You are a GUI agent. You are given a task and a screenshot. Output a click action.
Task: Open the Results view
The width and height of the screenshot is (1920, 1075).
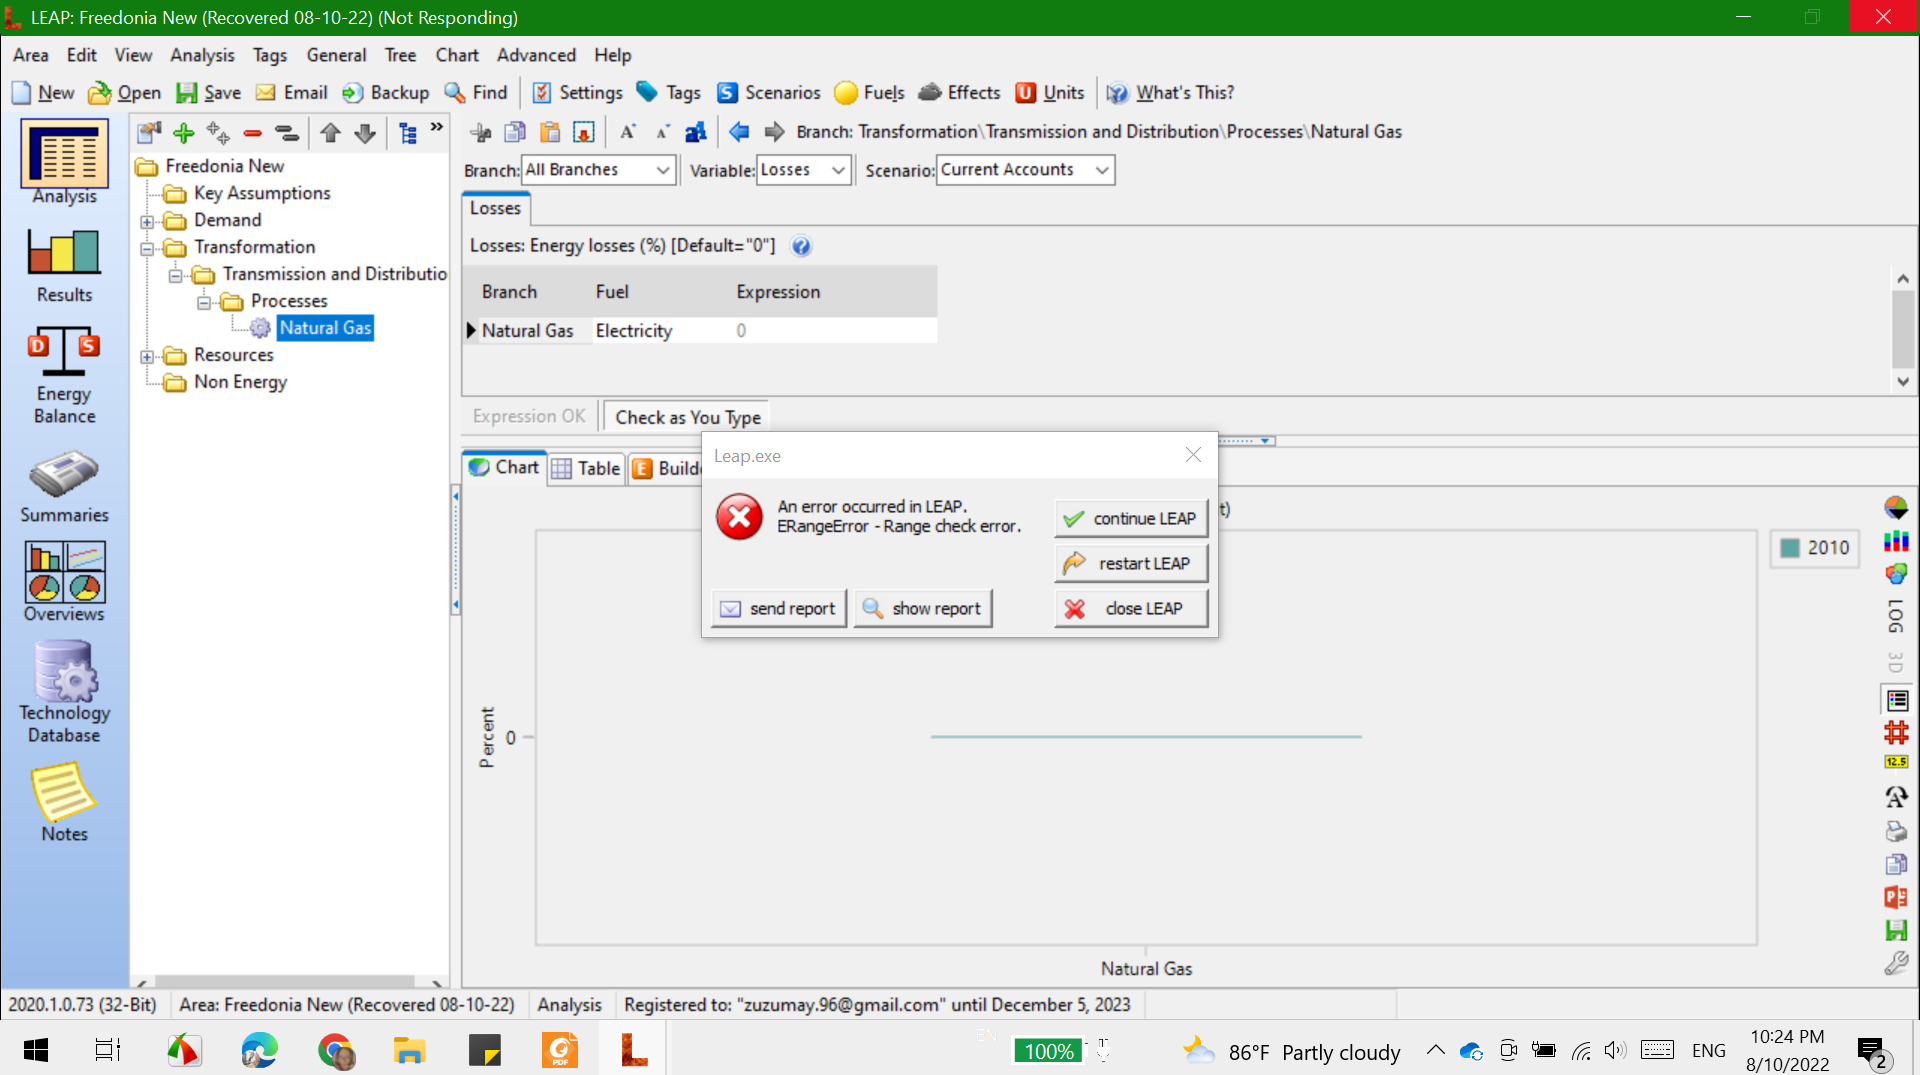(x=64, y=266)
